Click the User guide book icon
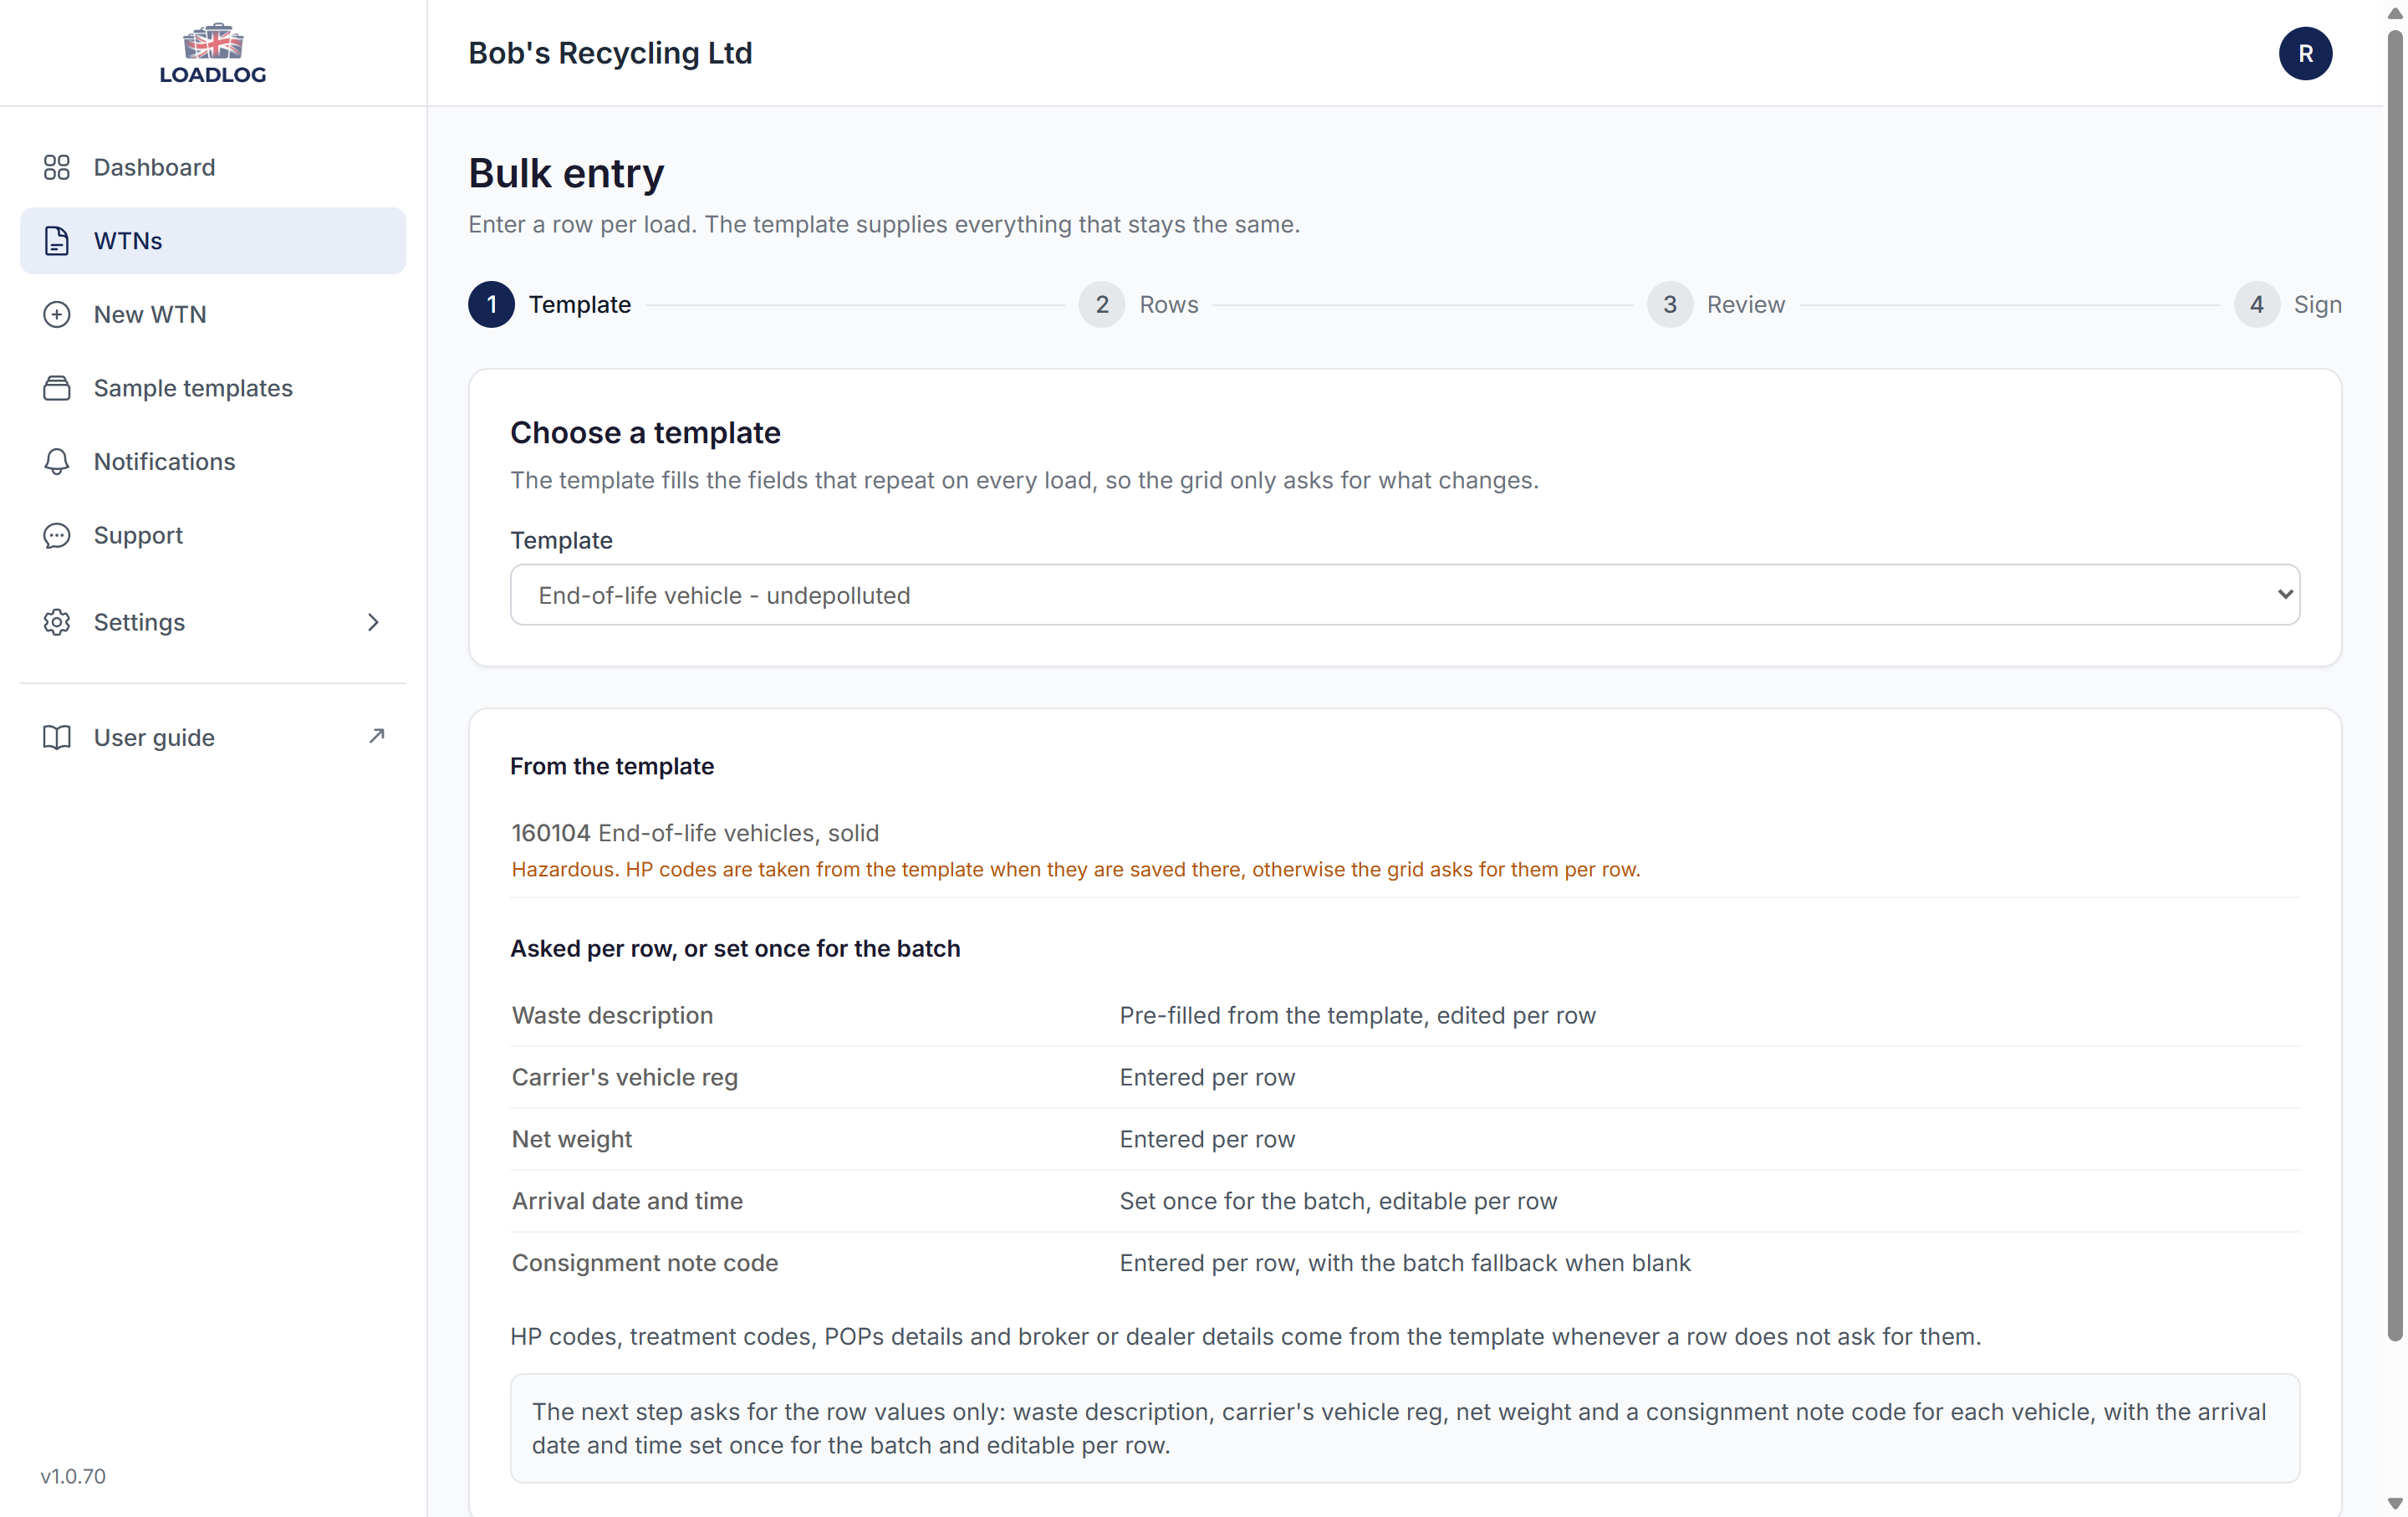Image resolution: width=2408 pixels, height=1517 pixels. click(57, 737)
